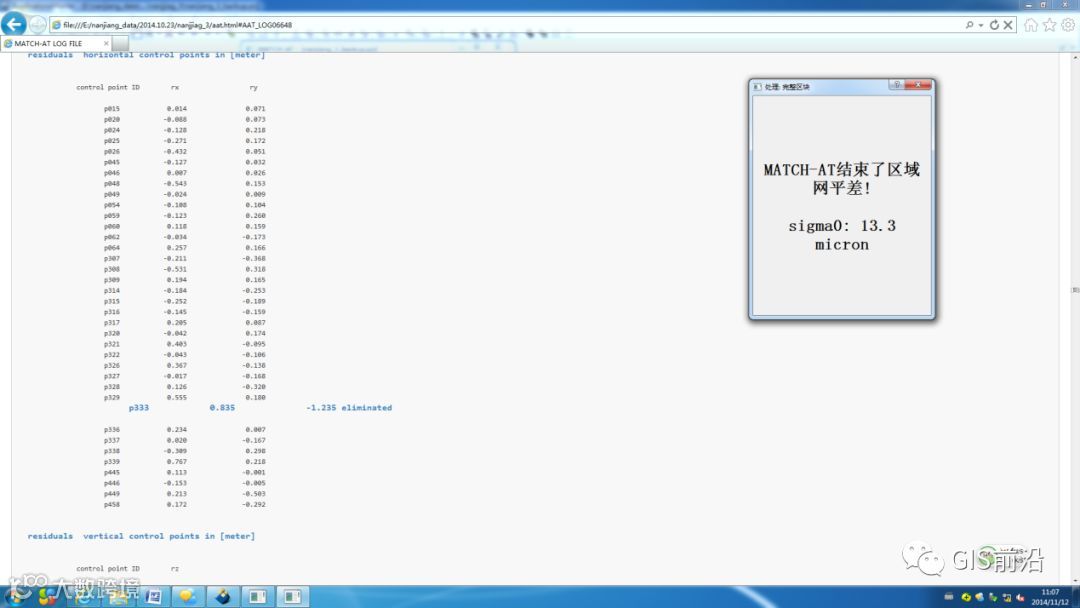The height and width of the screenshot is (608, 1080).
Task: Click the tray volume muted icon
Action: (1020, 597)
